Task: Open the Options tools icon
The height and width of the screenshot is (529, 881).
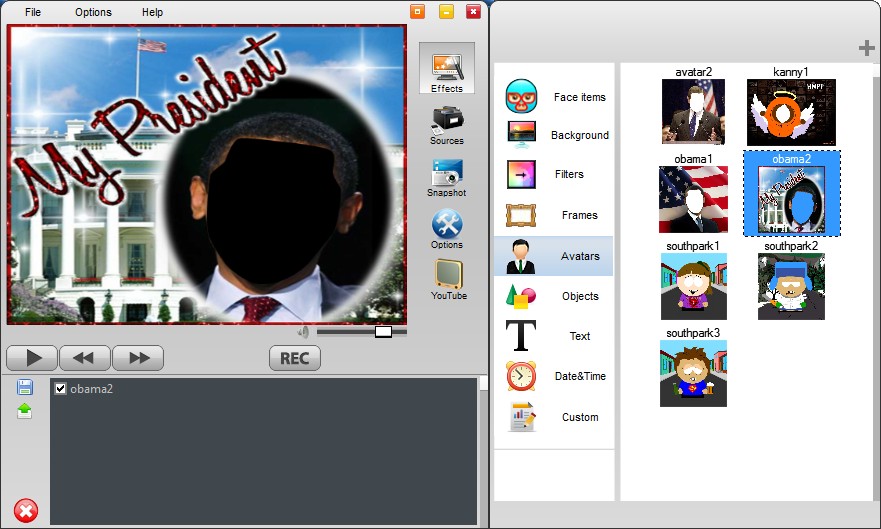Action: 447,224
